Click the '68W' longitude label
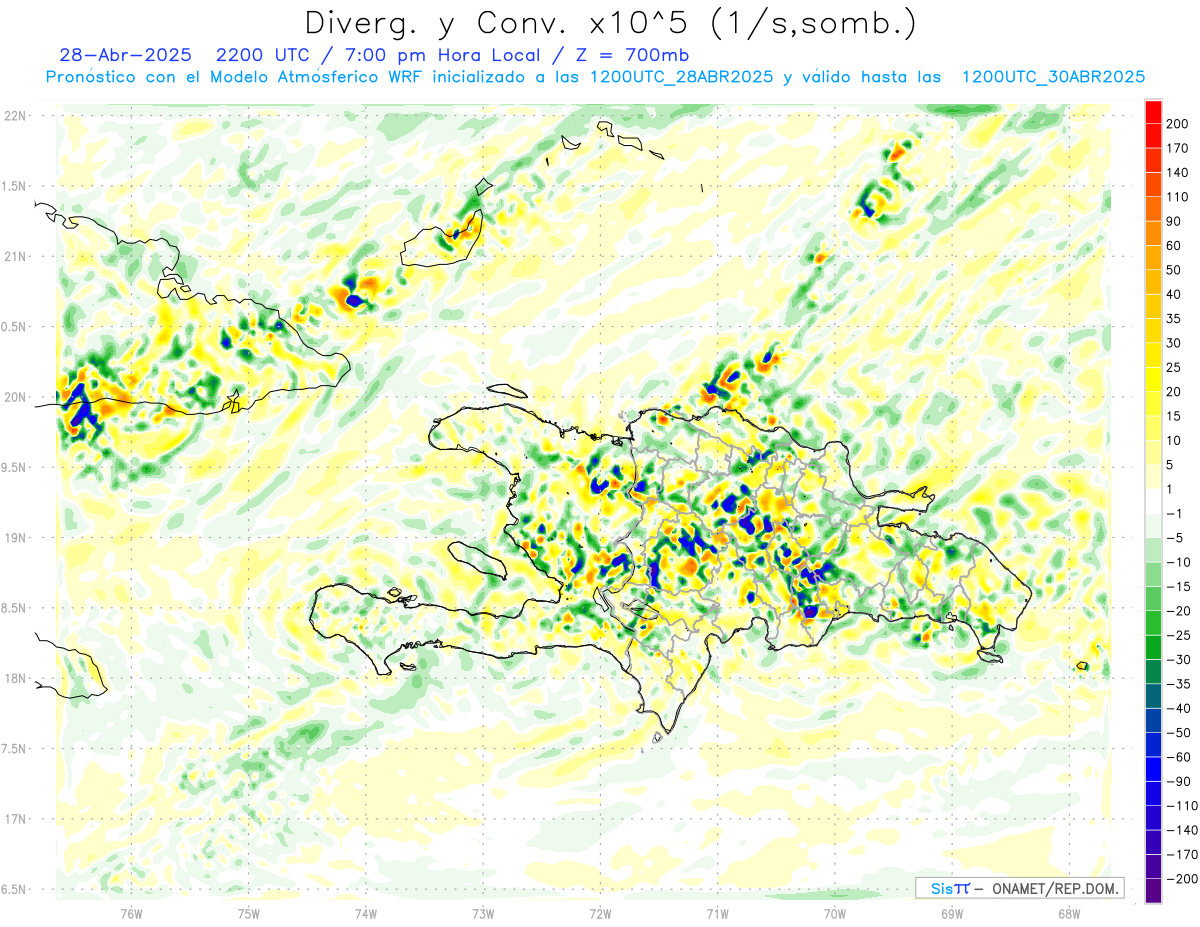The width and height of the screenshot is (1200, 927). [x=1069, y=913]
